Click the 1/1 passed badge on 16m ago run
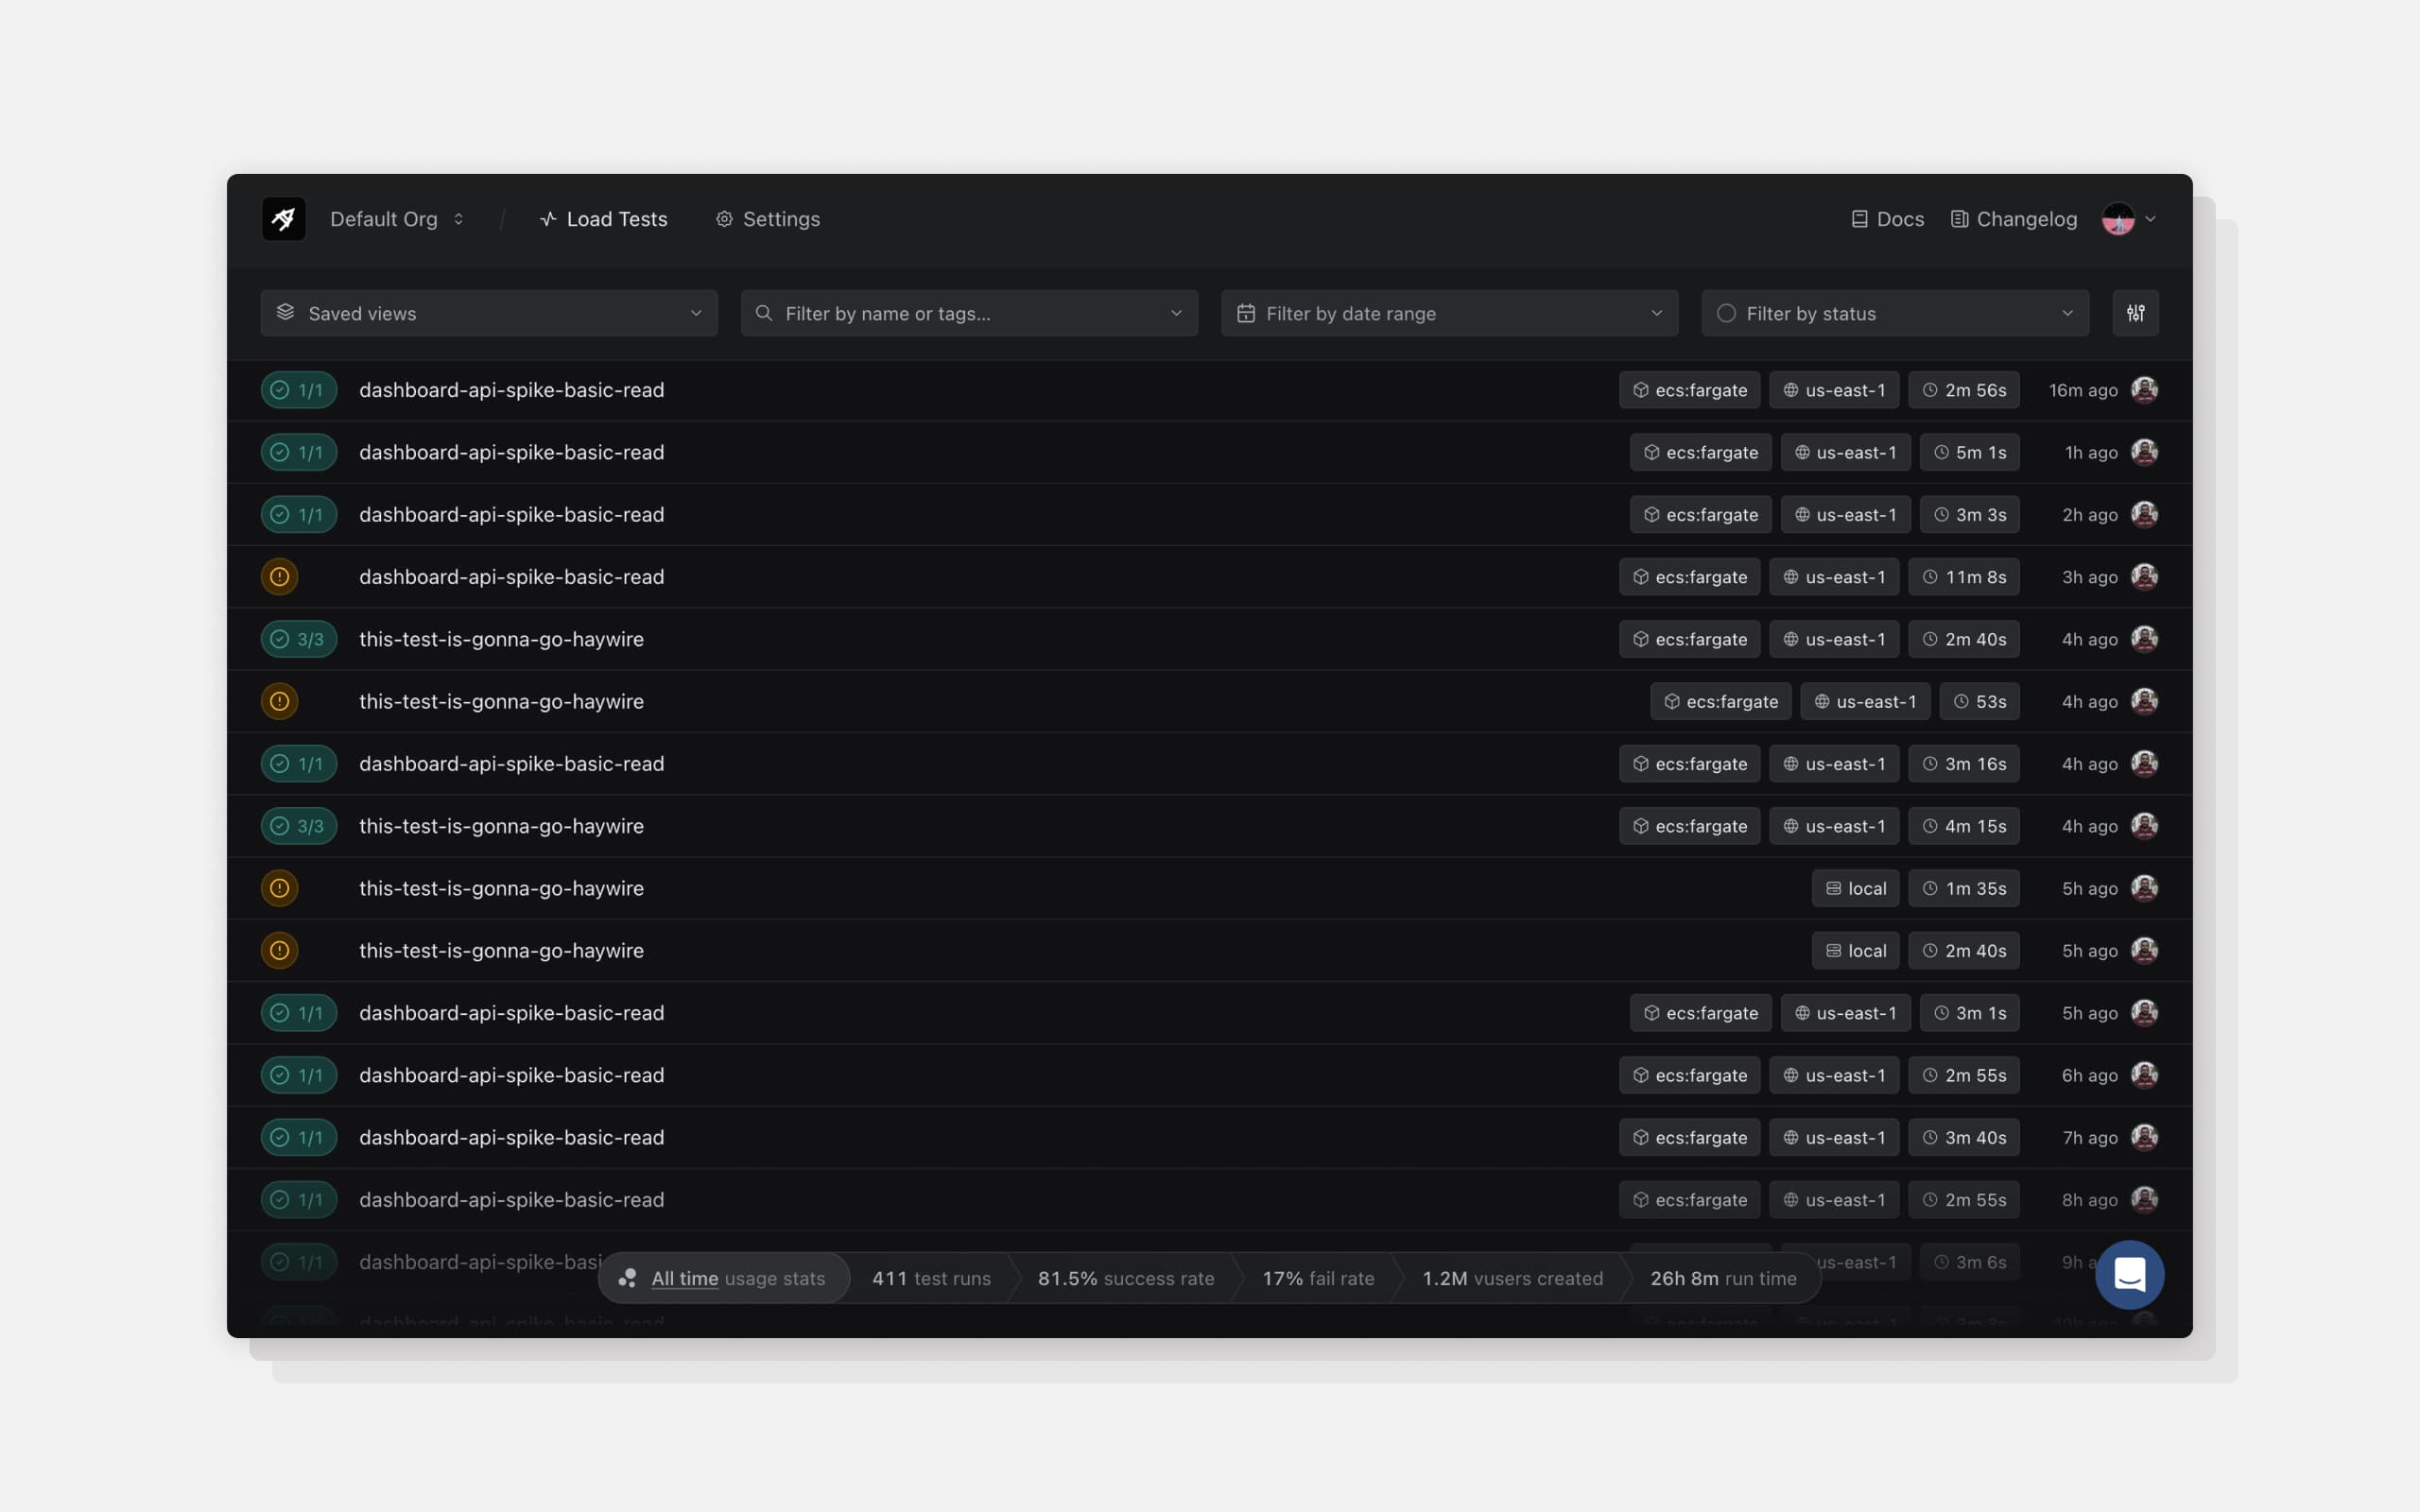Screen dimensions: 2420x1512 coord(298,390)
